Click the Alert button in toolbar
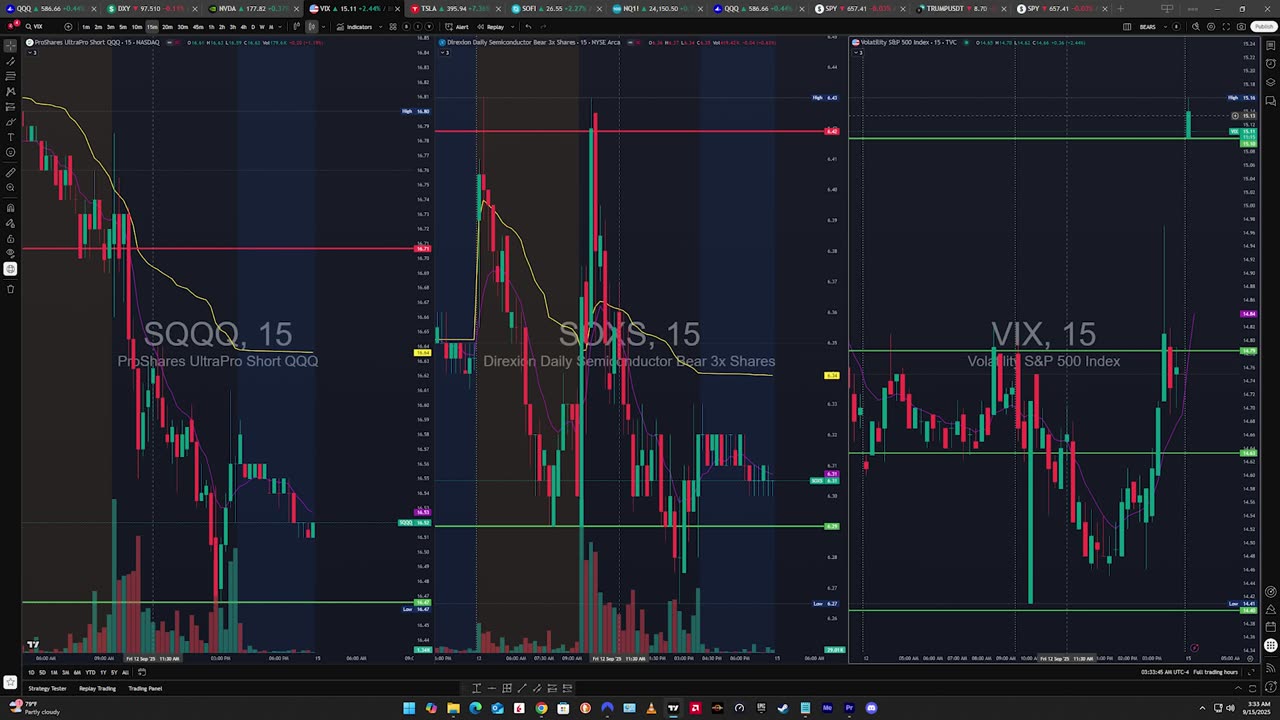This screenshot has width=1280, height=720. point(458,27)
